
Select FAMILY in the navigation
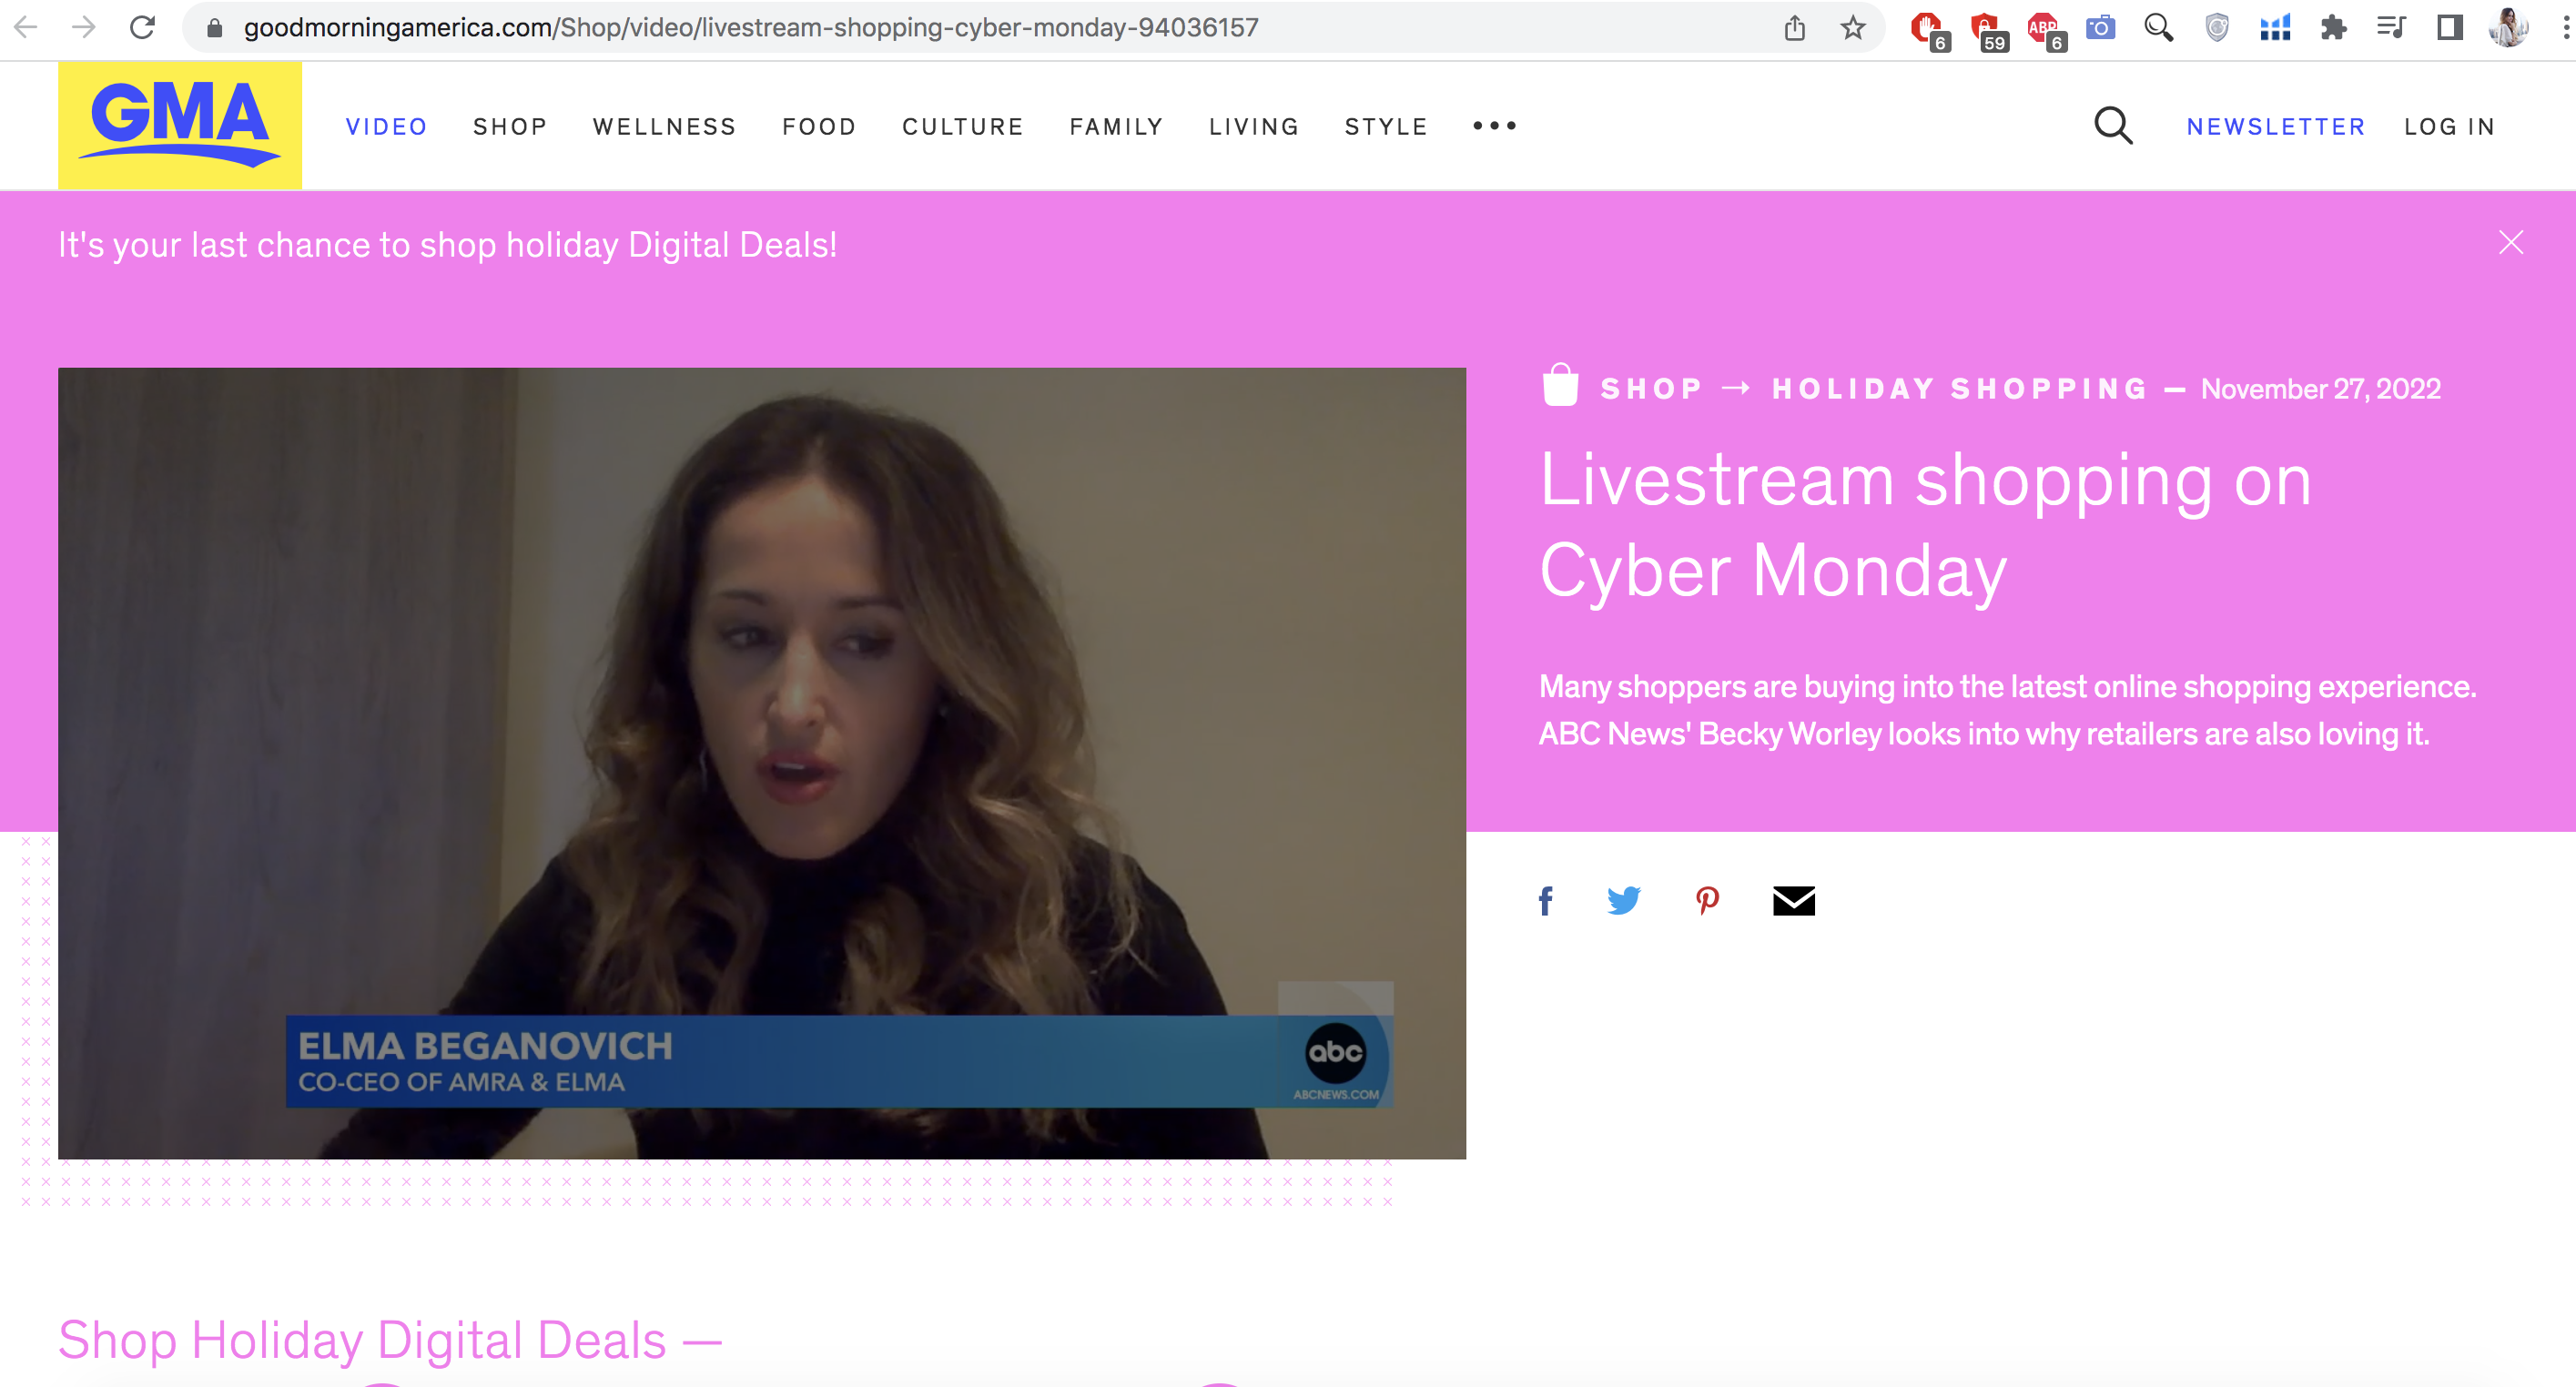click(x=1117, y=127)
